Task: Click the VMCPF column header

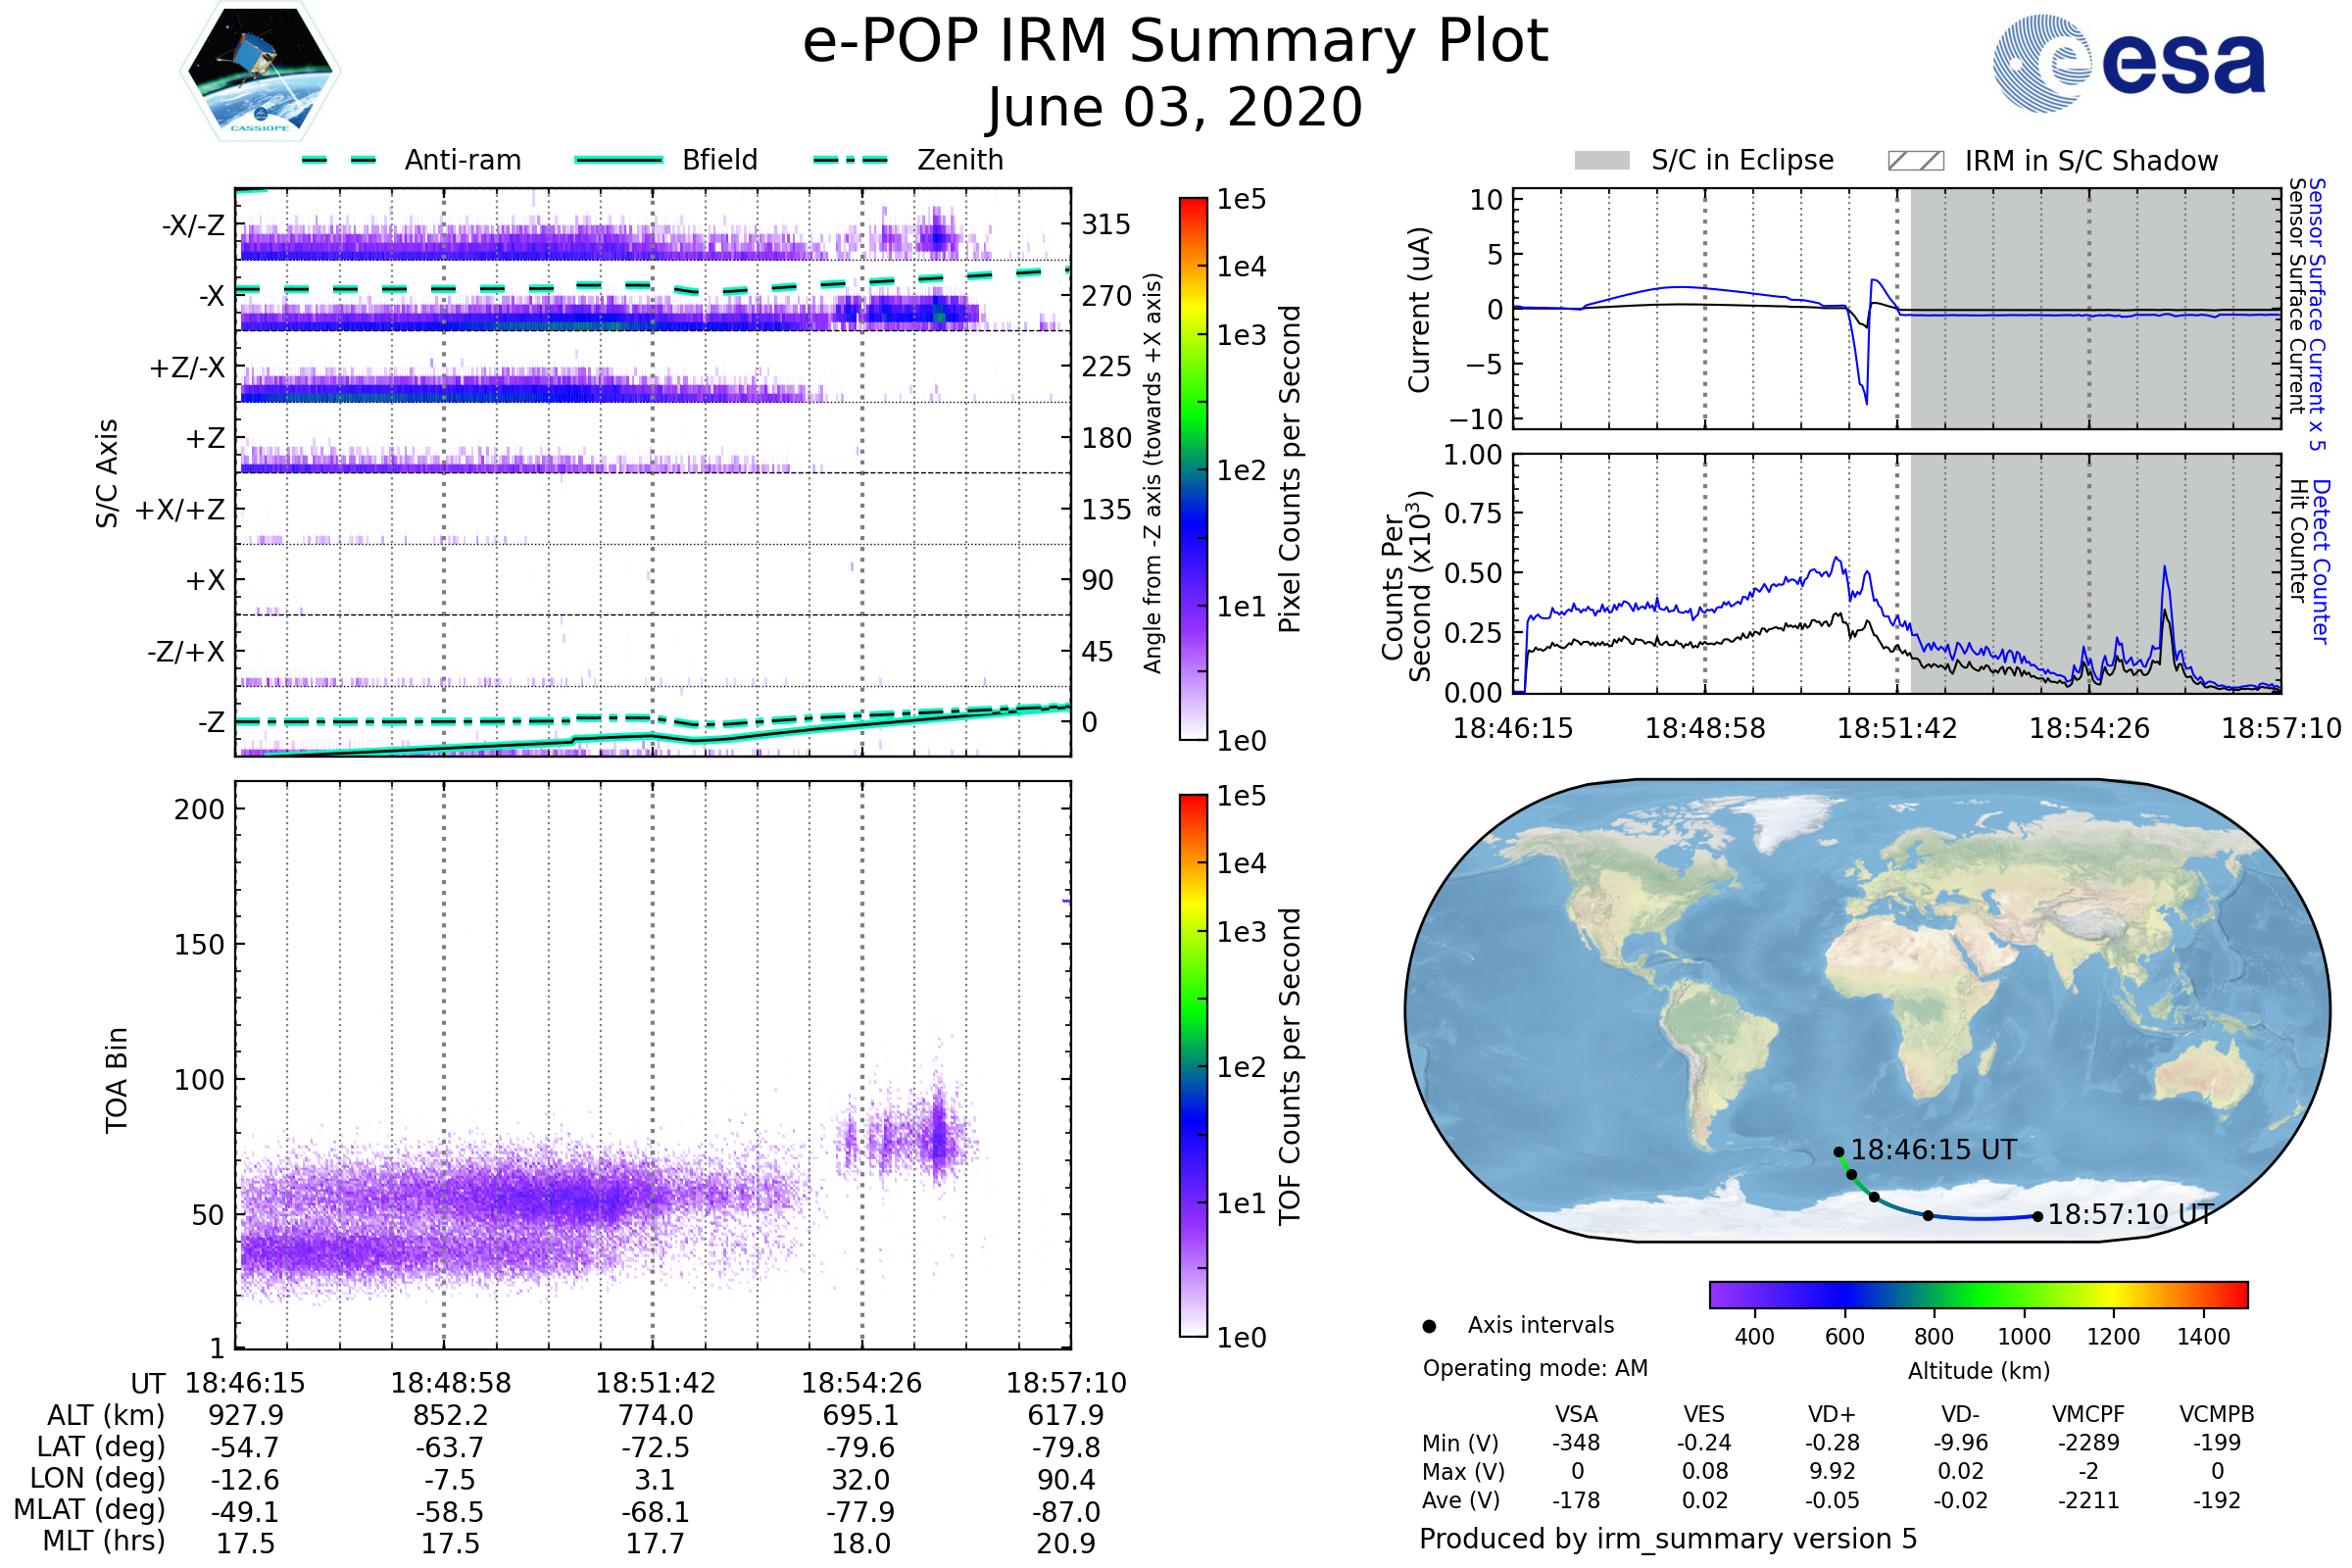Action: tap(2088, 1414)
